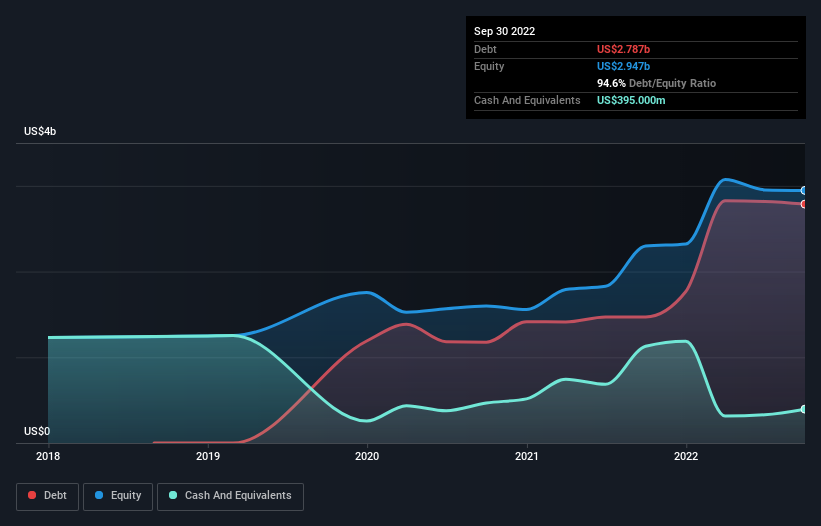Click the US$0 y-axis label
The height and width of the screenshot is (526, 821).
(x=37, y=431)
